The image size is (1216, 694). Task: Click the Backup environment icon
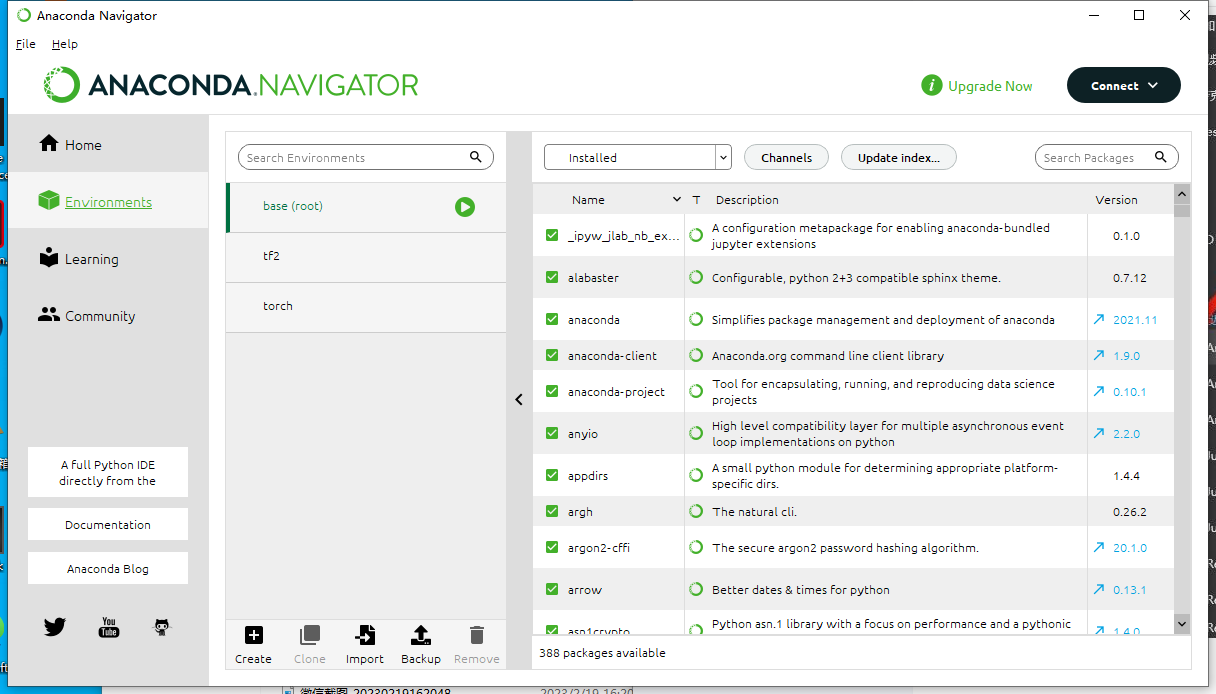tap(421, 635)
